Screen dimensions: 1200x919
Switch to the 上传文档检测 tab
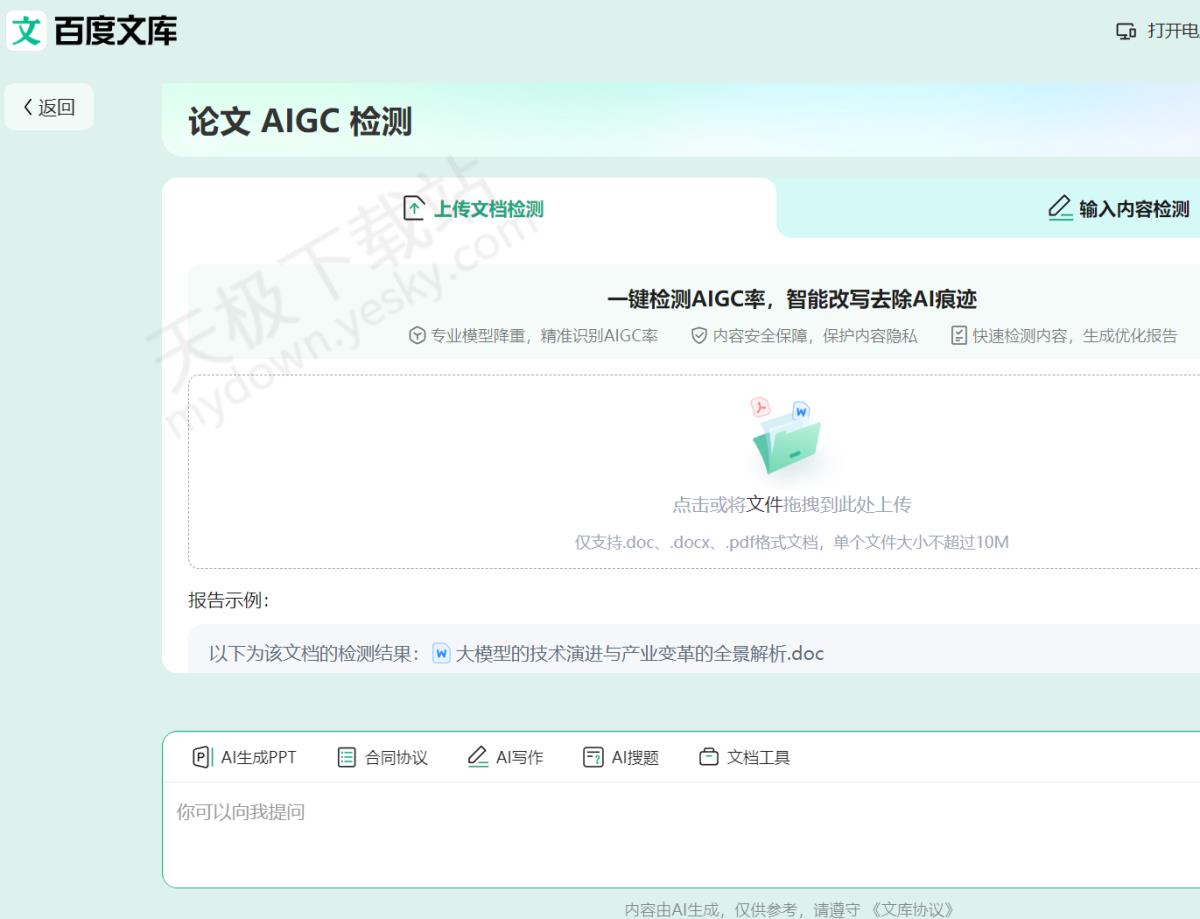click(473, 209)
